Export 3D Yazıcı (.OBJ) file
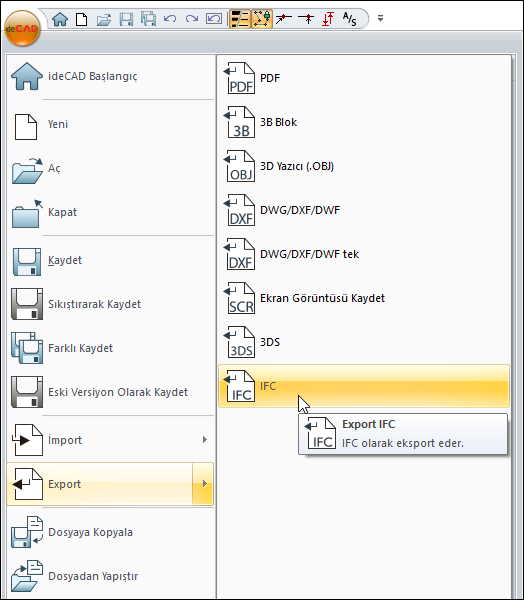The height and width of the screenshot is (600, 524). click(x=364, y=166)
